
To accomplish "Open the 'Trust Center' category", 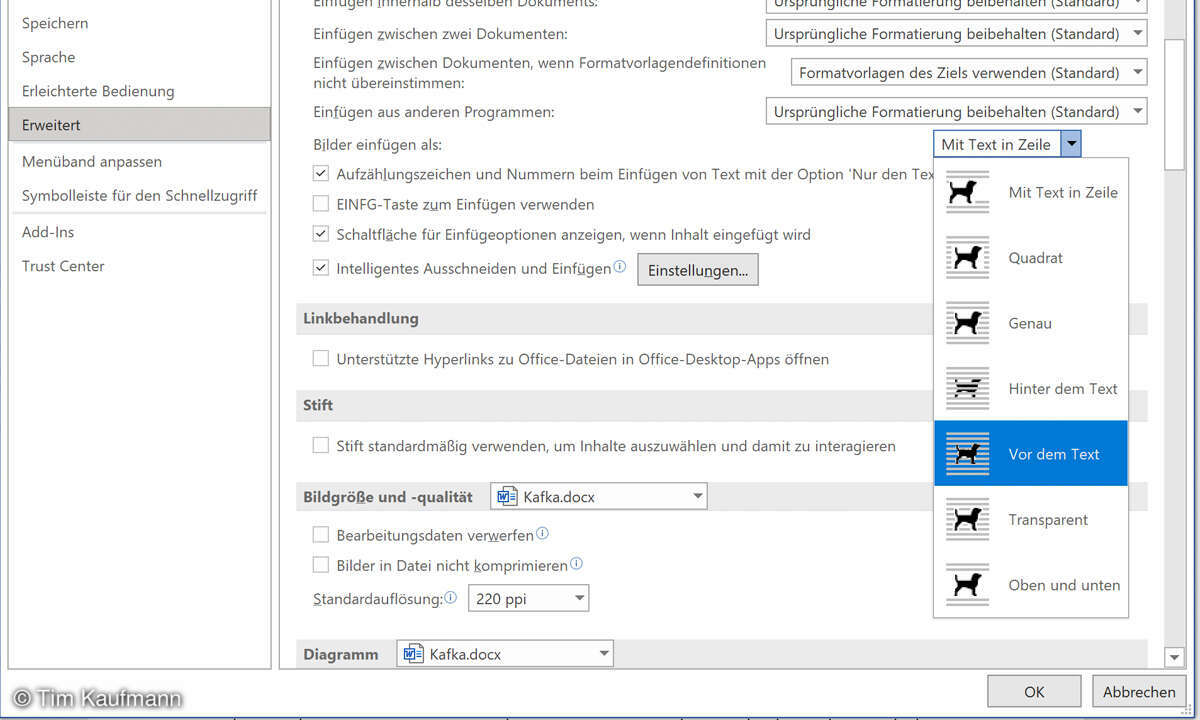I will pos(63,266).
